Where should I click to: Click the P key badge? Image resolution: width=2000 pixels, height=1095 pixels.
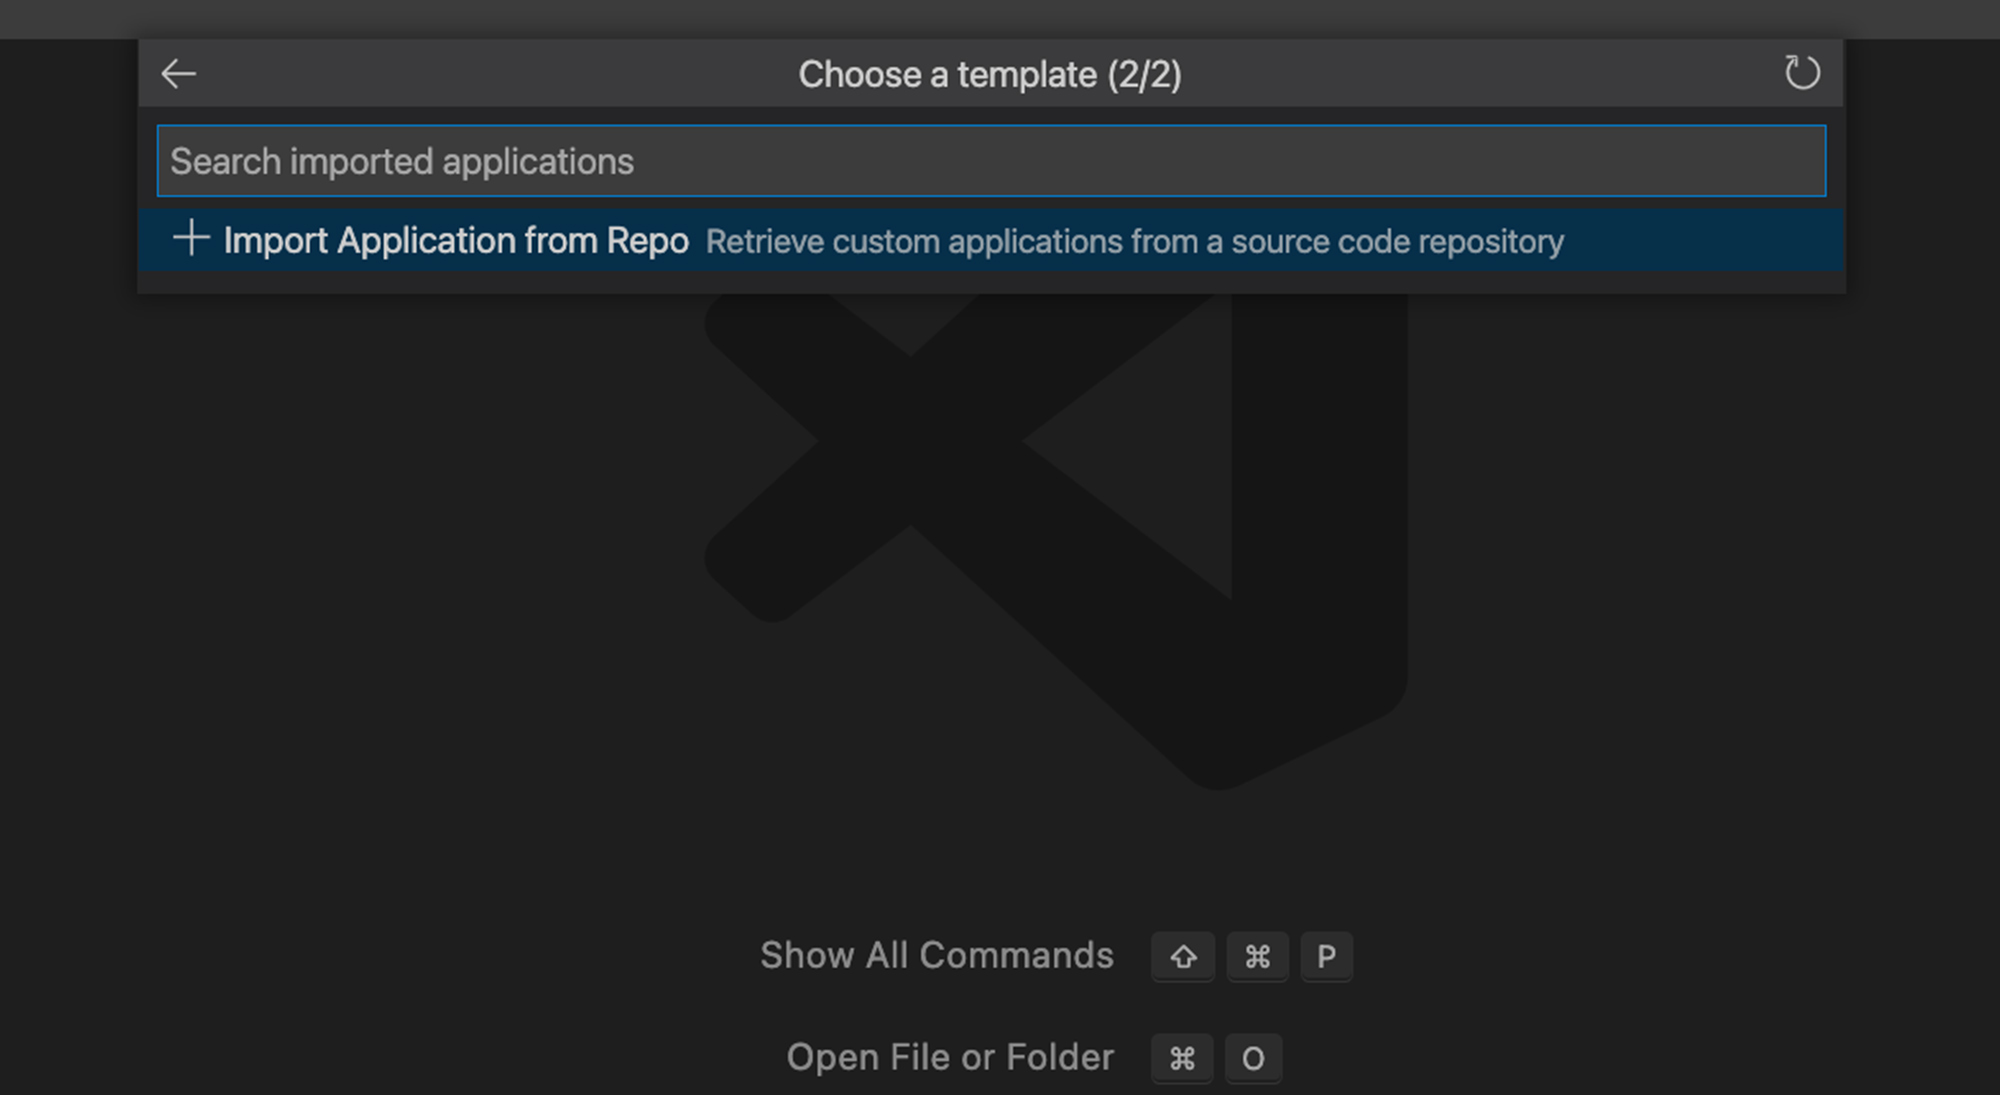[1326, 957]
